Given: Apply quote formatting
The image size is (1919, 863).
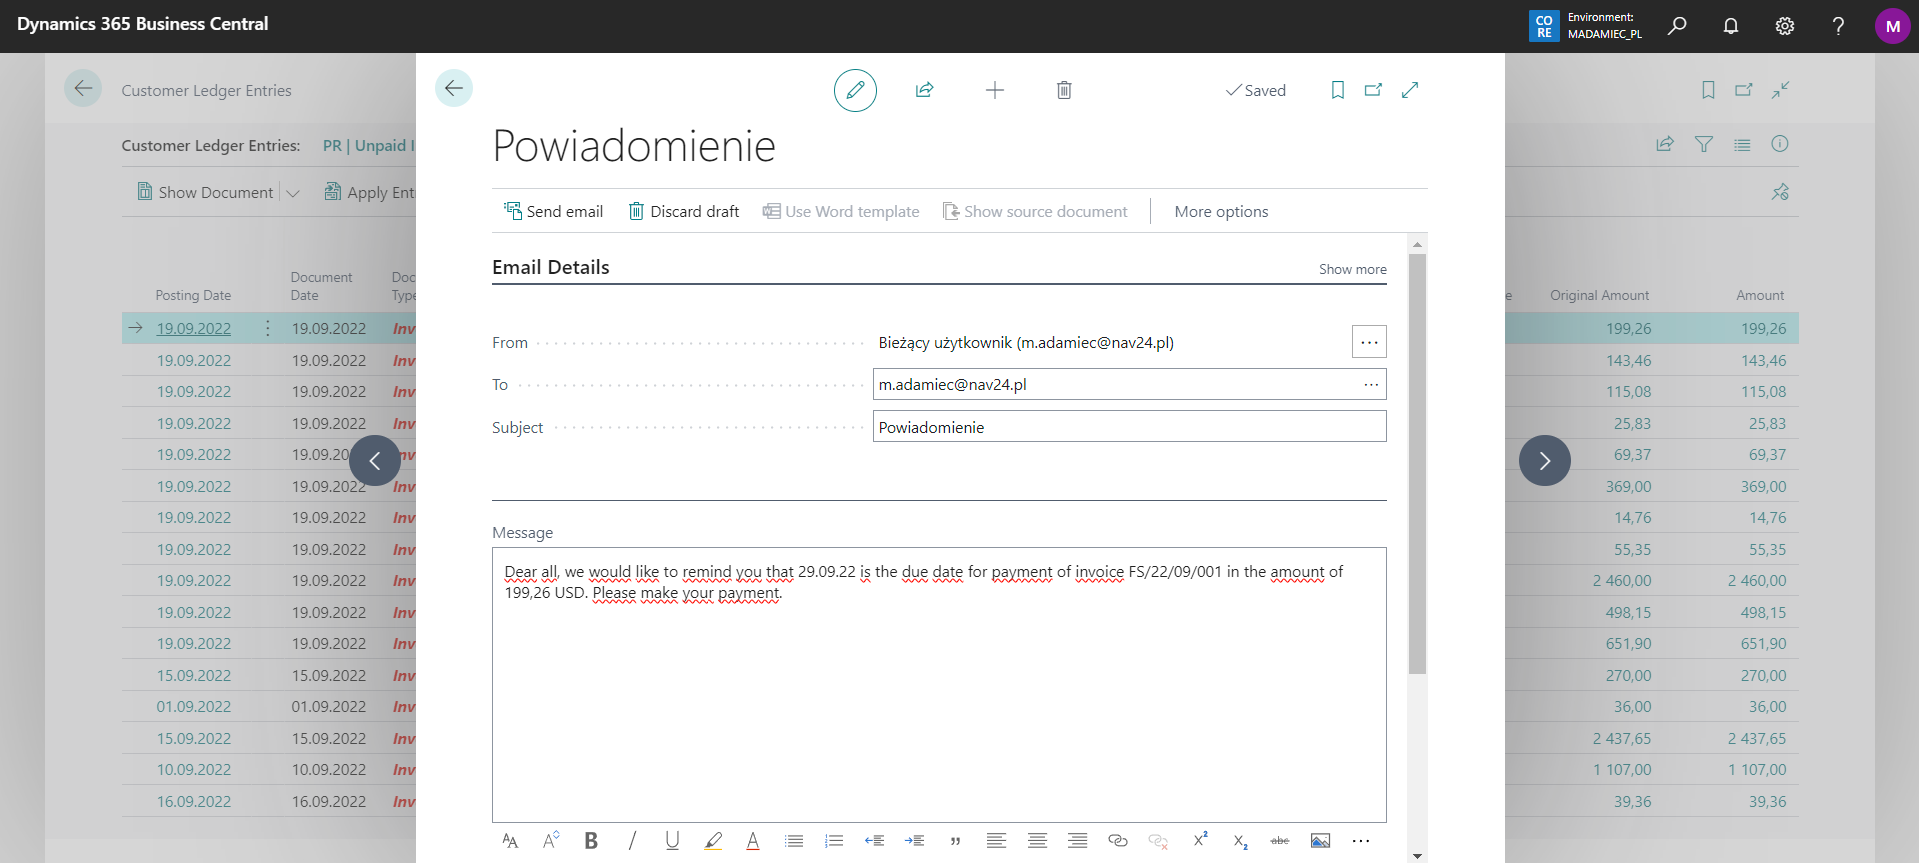Looking at the screenshot, I should [x=955, y=841].
